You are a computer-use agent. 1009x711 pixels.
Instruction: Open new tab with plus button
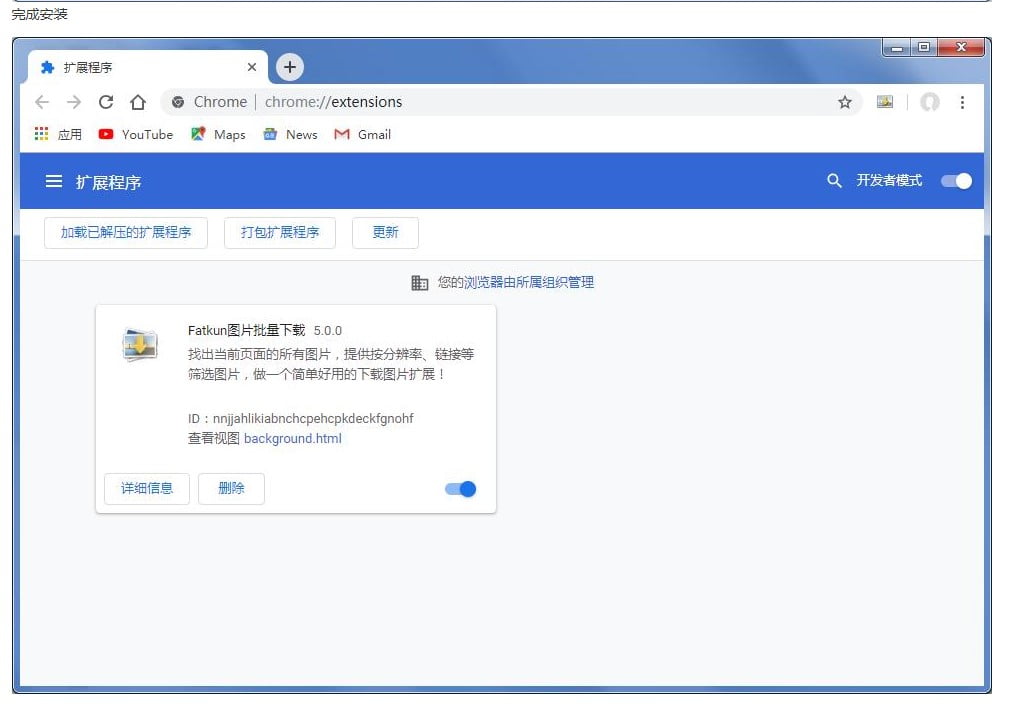point(290,67)
